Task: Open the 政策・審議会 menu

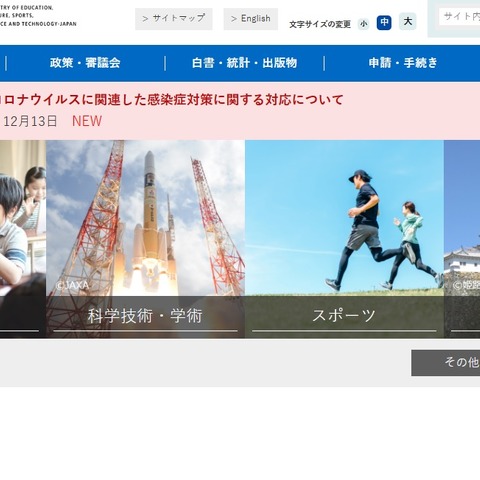Action: point(85,63)
